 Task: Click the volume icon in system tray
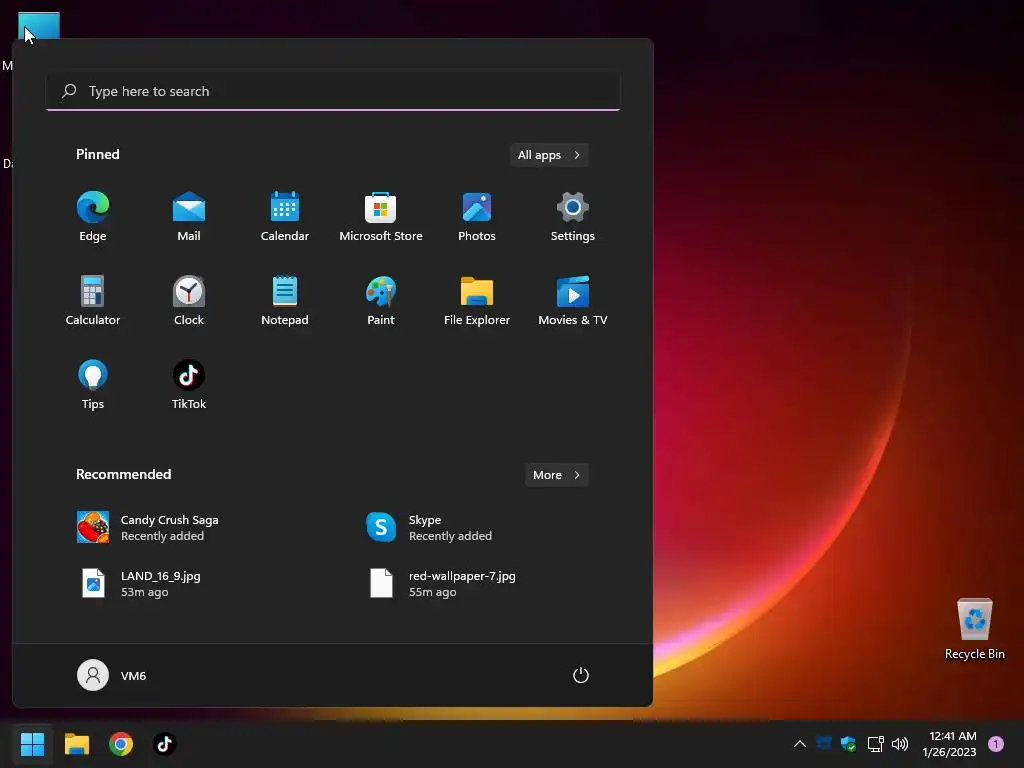tap(900, 744)
